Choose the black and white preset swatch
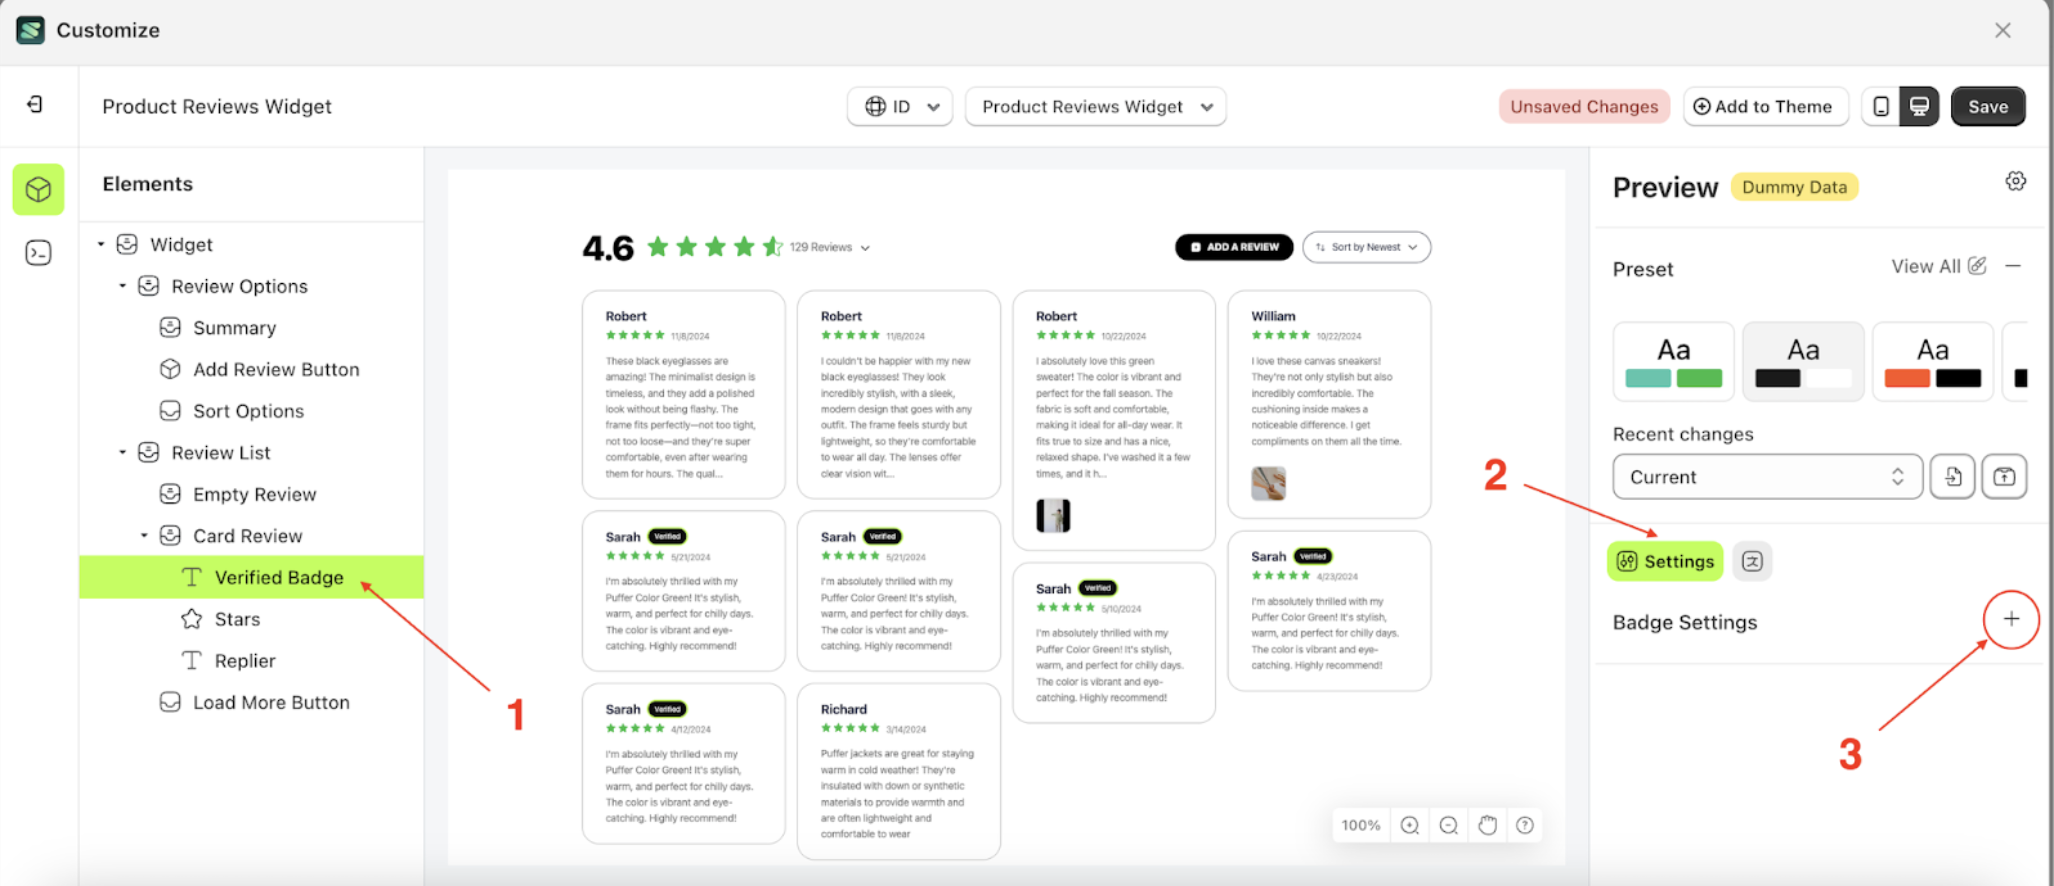The height and width of the screenshot is (886, 2054). [x=1803, y=361]
